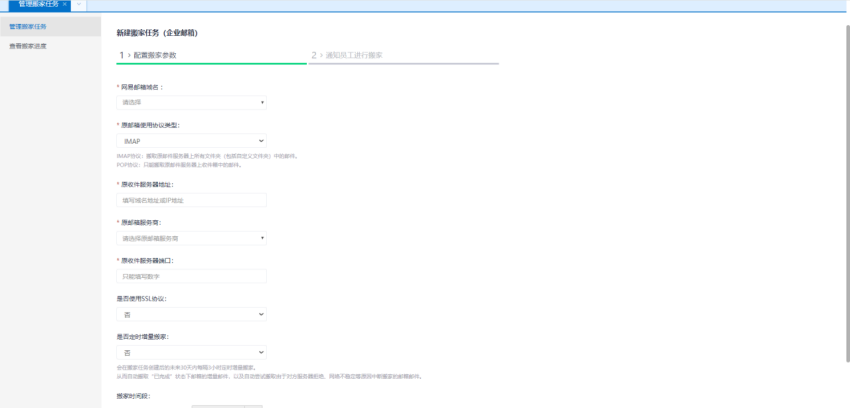Image resolution: width=850 pixels, height=409 pixels.
Task: Focus the 原收件服务器地址 input field
Action: coord(191,200)
